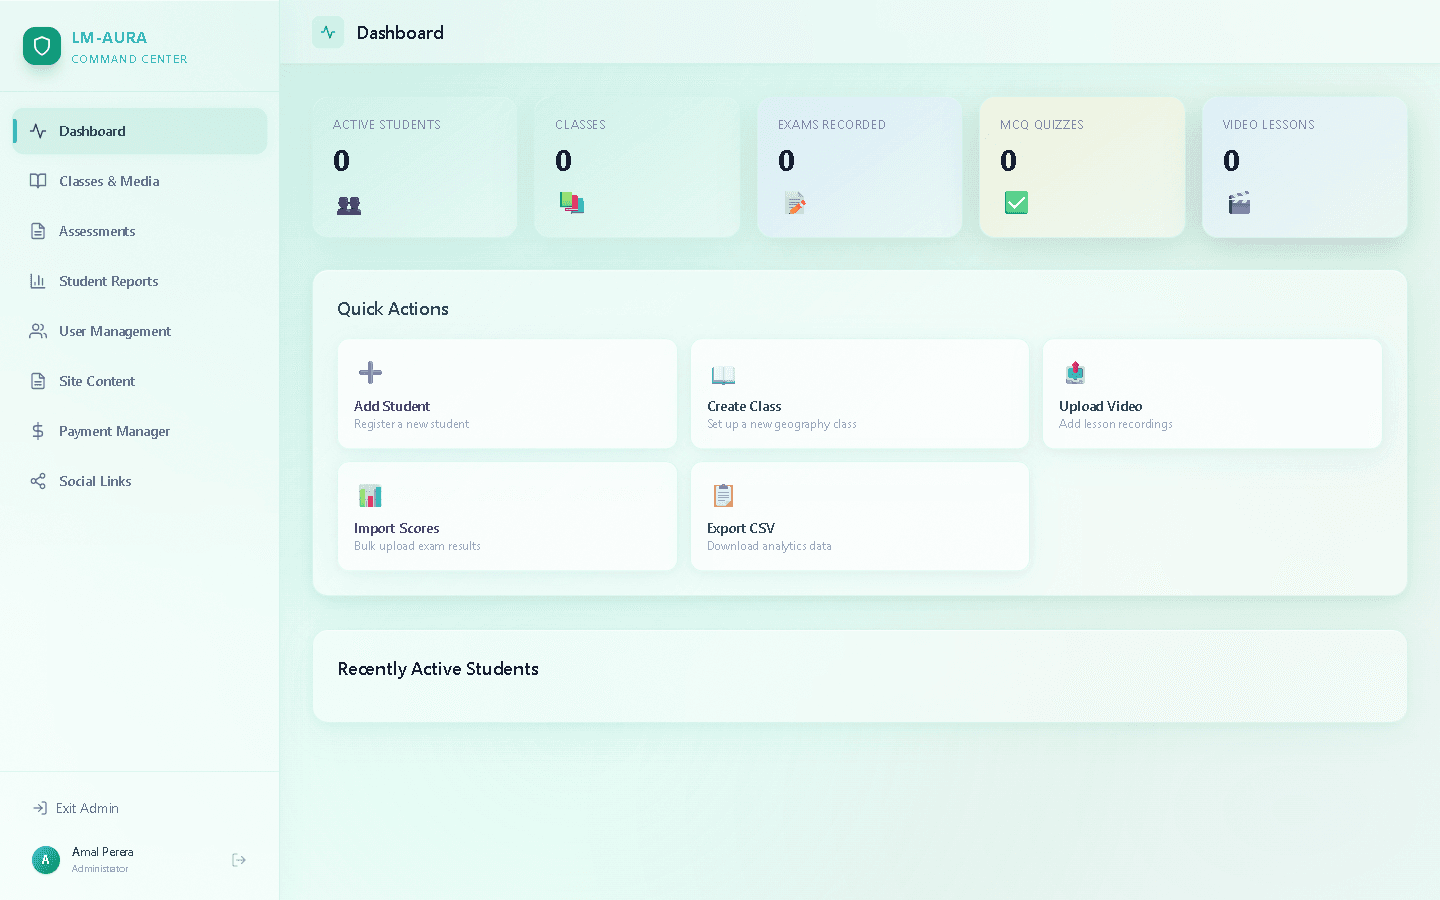Click the Exams Recorded pencil-paper icon
Image resolution: width=1440 pixels, height=900 pixels.
point(795,203)
